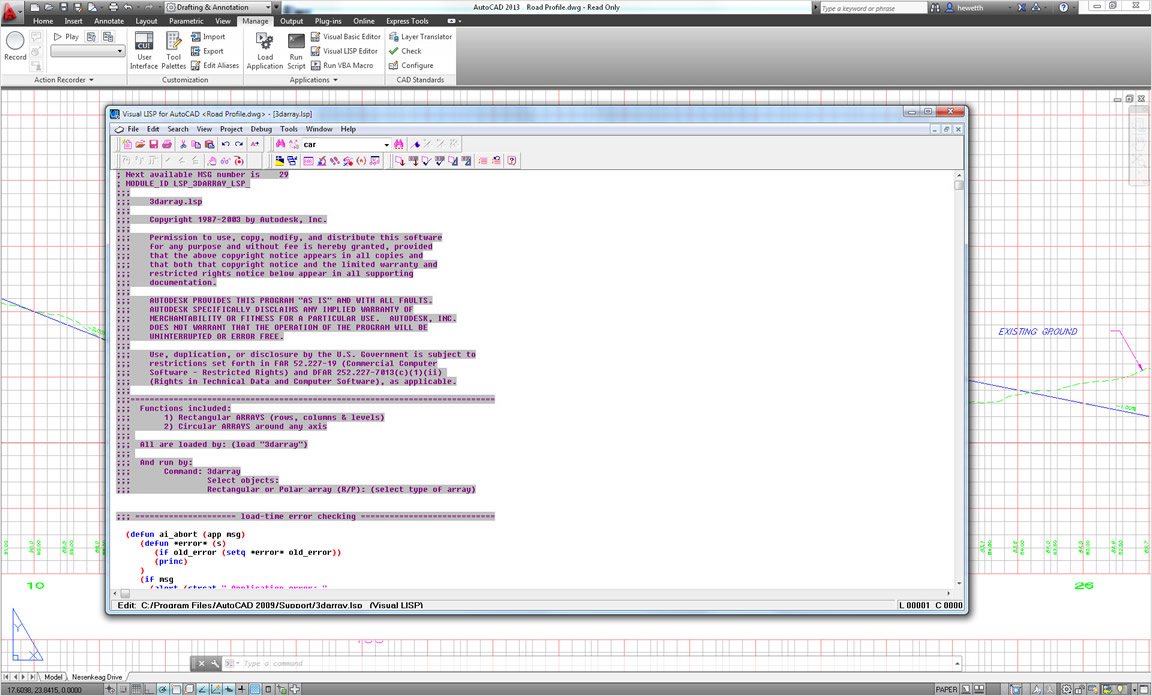Click Redo arrow in Visual LISP toolbar
Screen dimensions: 1152x696
[240, 144]
